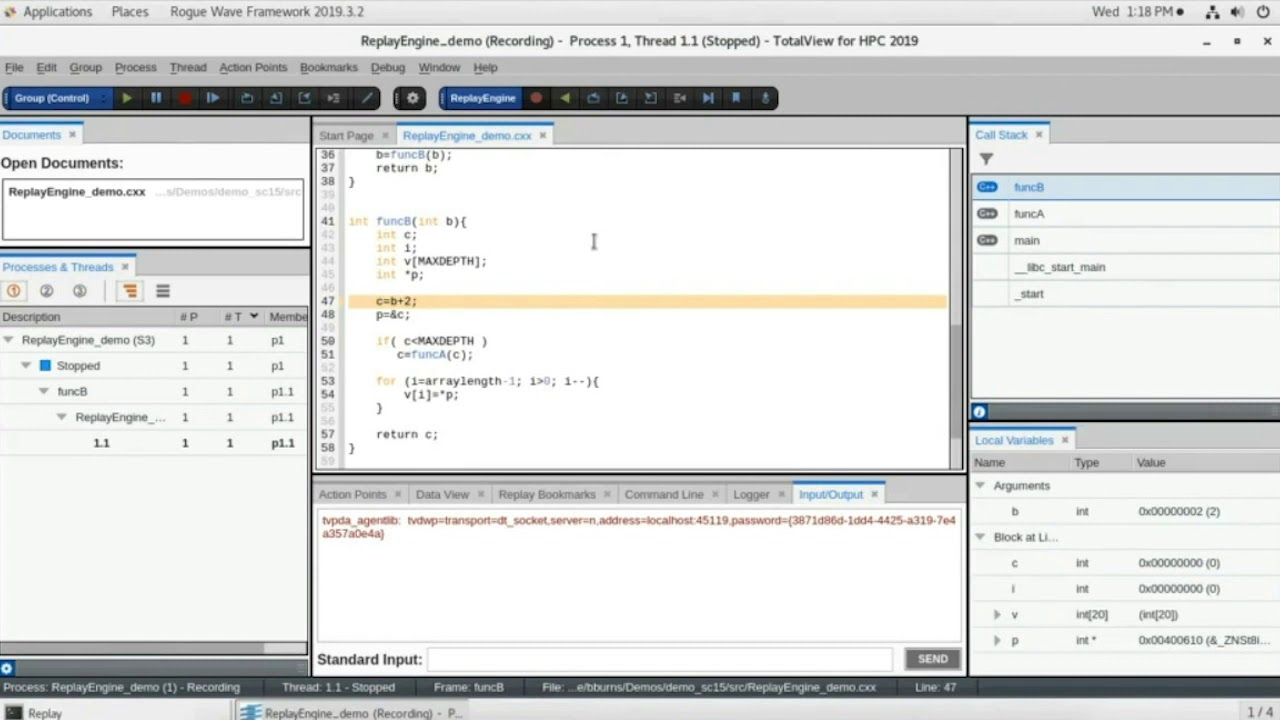
Task: Click the volume icon in system tray
Action: pyautogui.click(x=1238, y=12)
